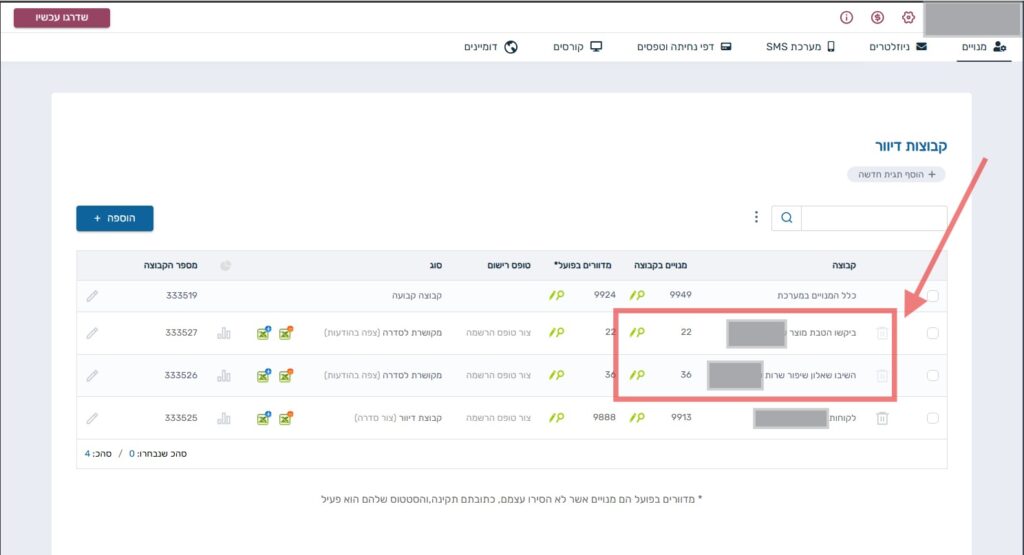
Task: Select checkbox for כלל המנויים במערכת row
Action: tap(932, 296)
